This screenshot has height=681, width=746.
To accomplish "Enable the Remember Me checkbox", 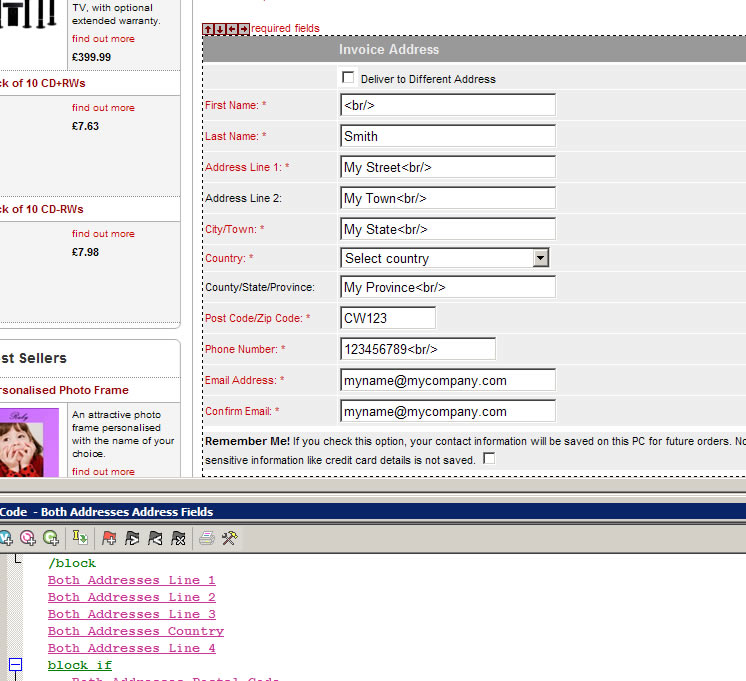I will 489,459.
